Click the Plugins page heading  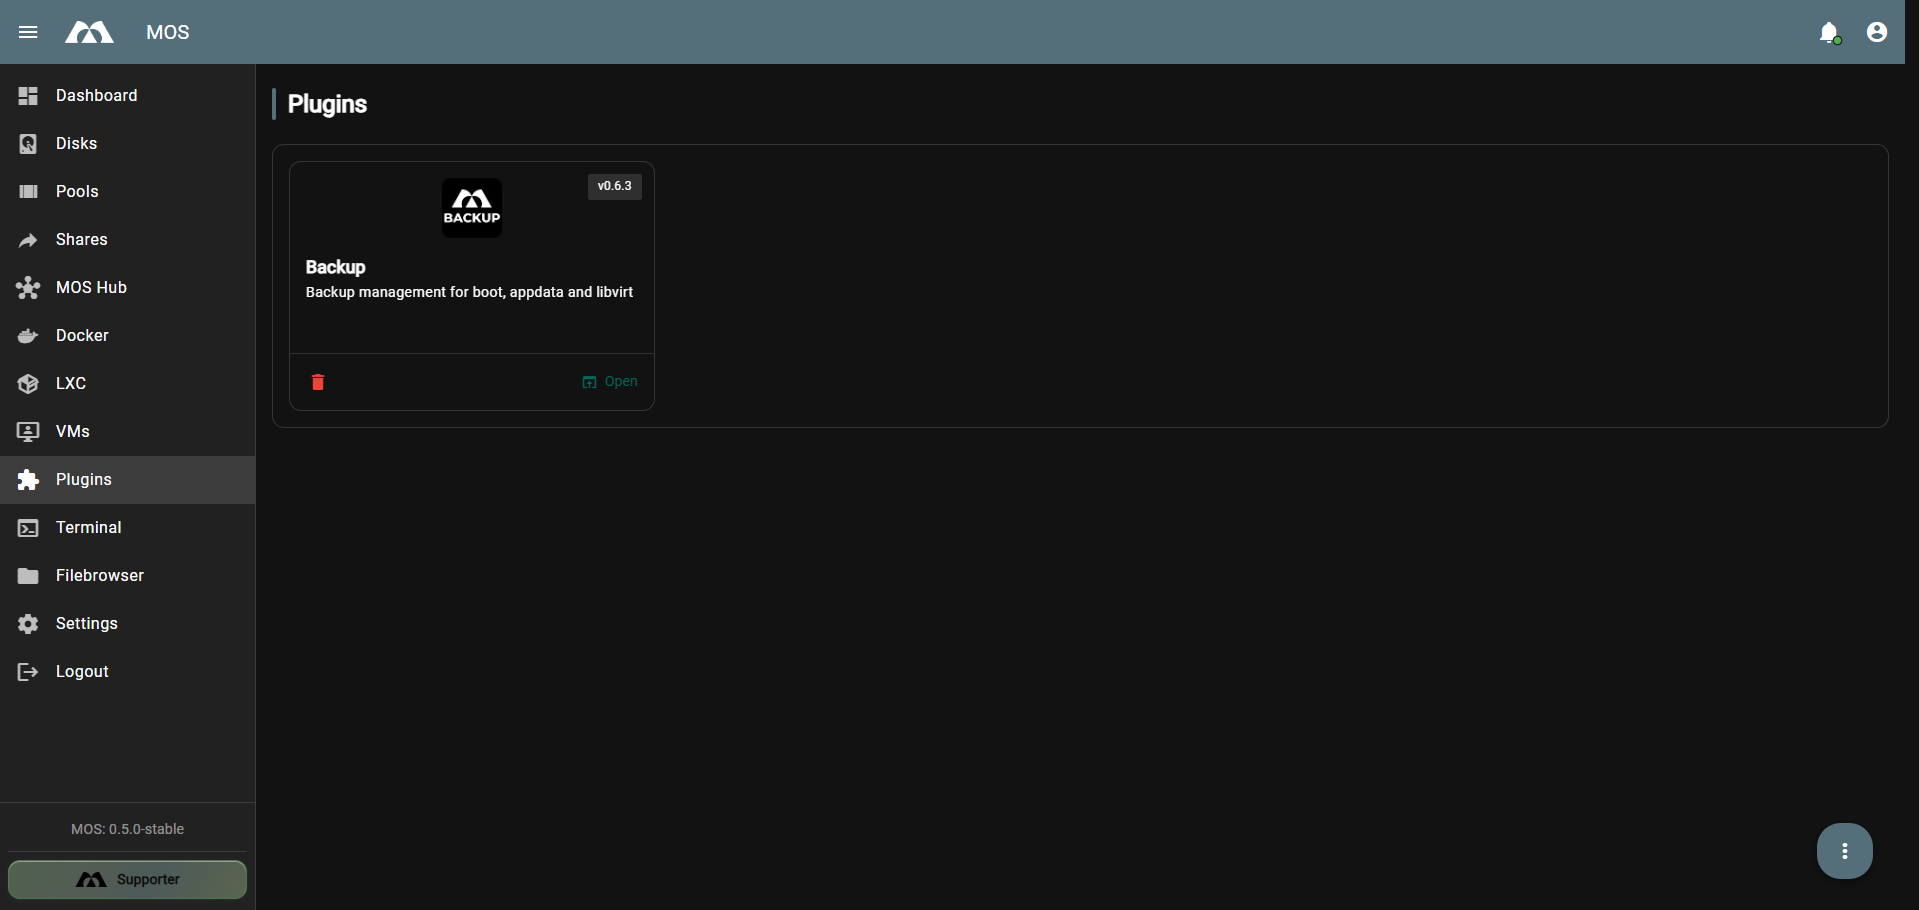[327, 104]
